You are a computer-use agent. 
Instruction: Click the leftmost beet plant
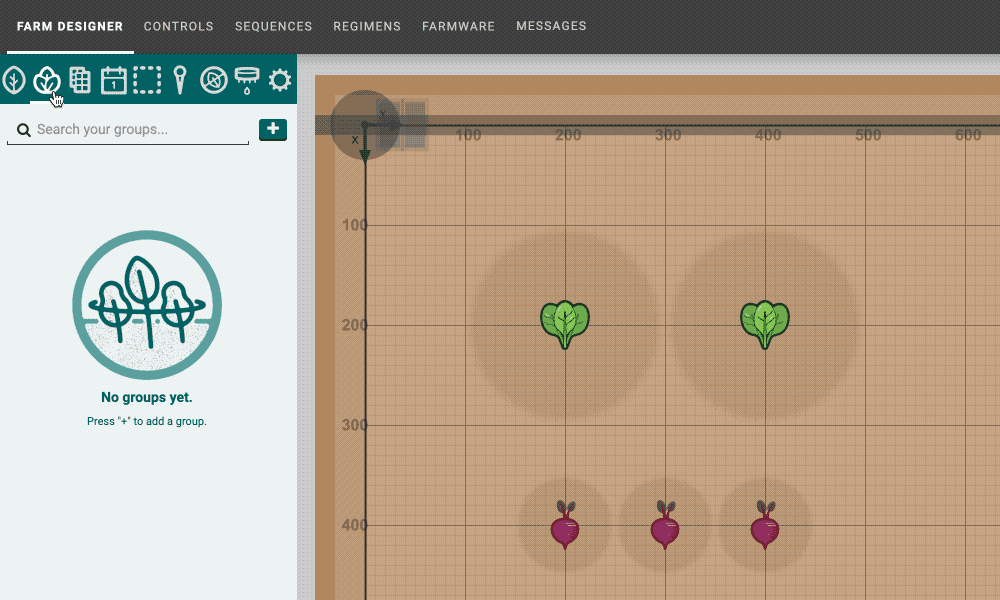point(565,526)
